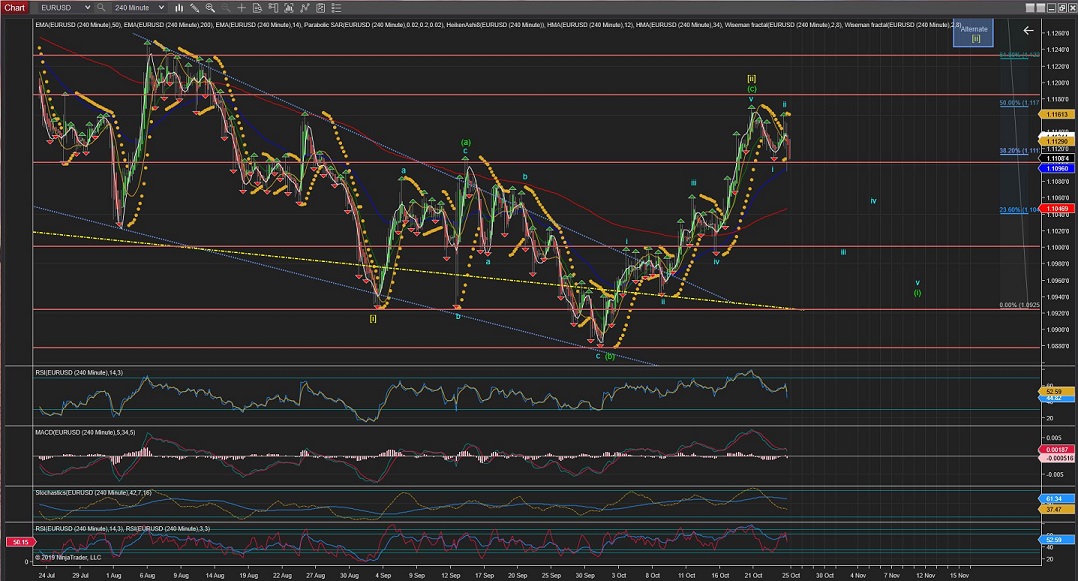Click the Alternate [ii] annotation box
1078x581 pixels.
pos(973,34)
